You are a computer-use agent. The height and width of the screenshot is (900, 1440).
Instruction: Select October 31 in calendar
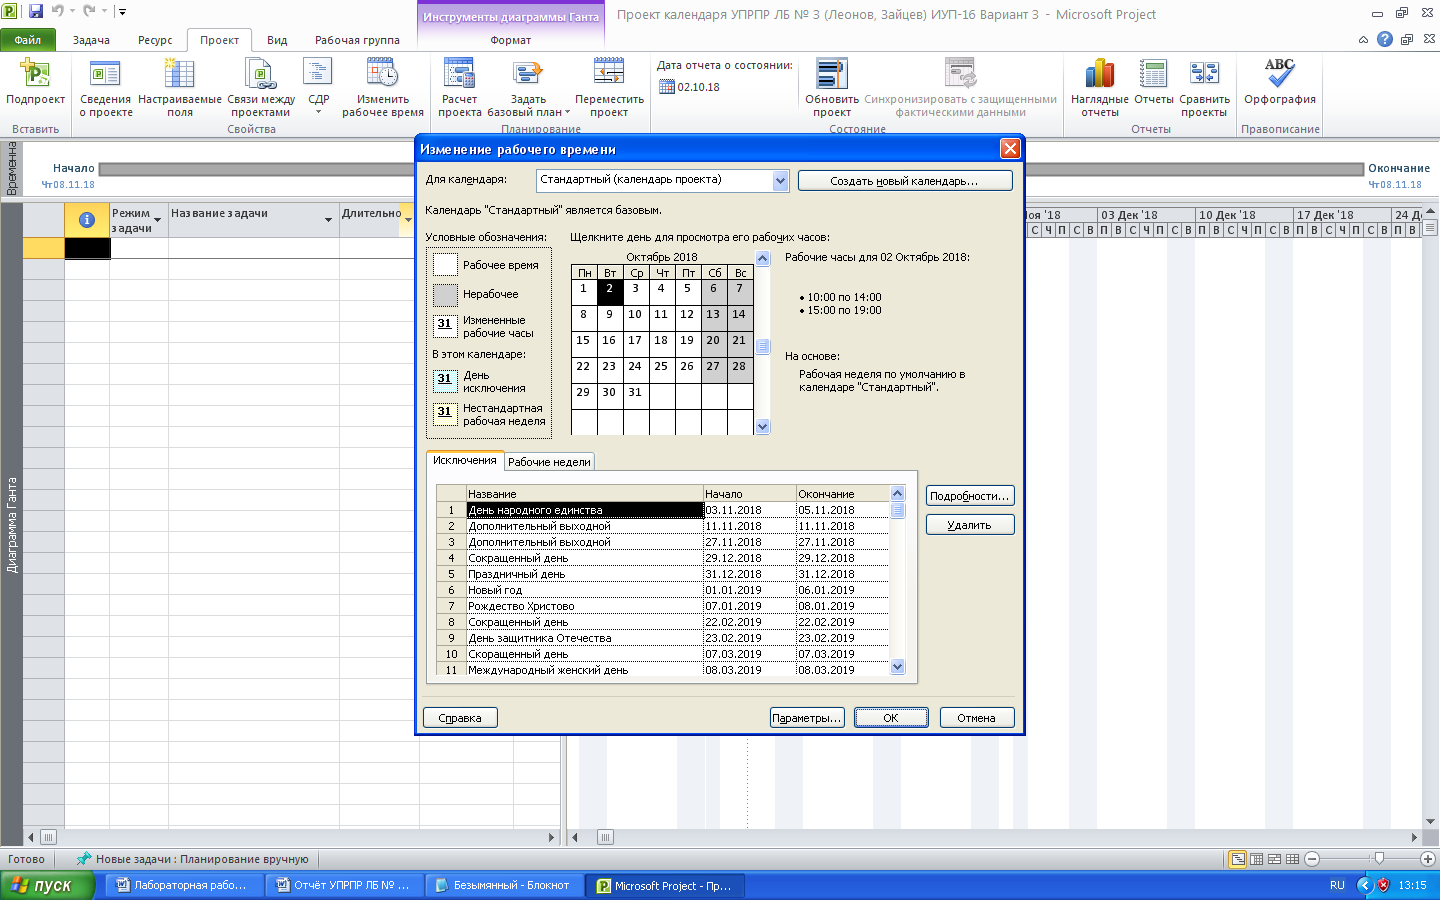click(635, 397)
